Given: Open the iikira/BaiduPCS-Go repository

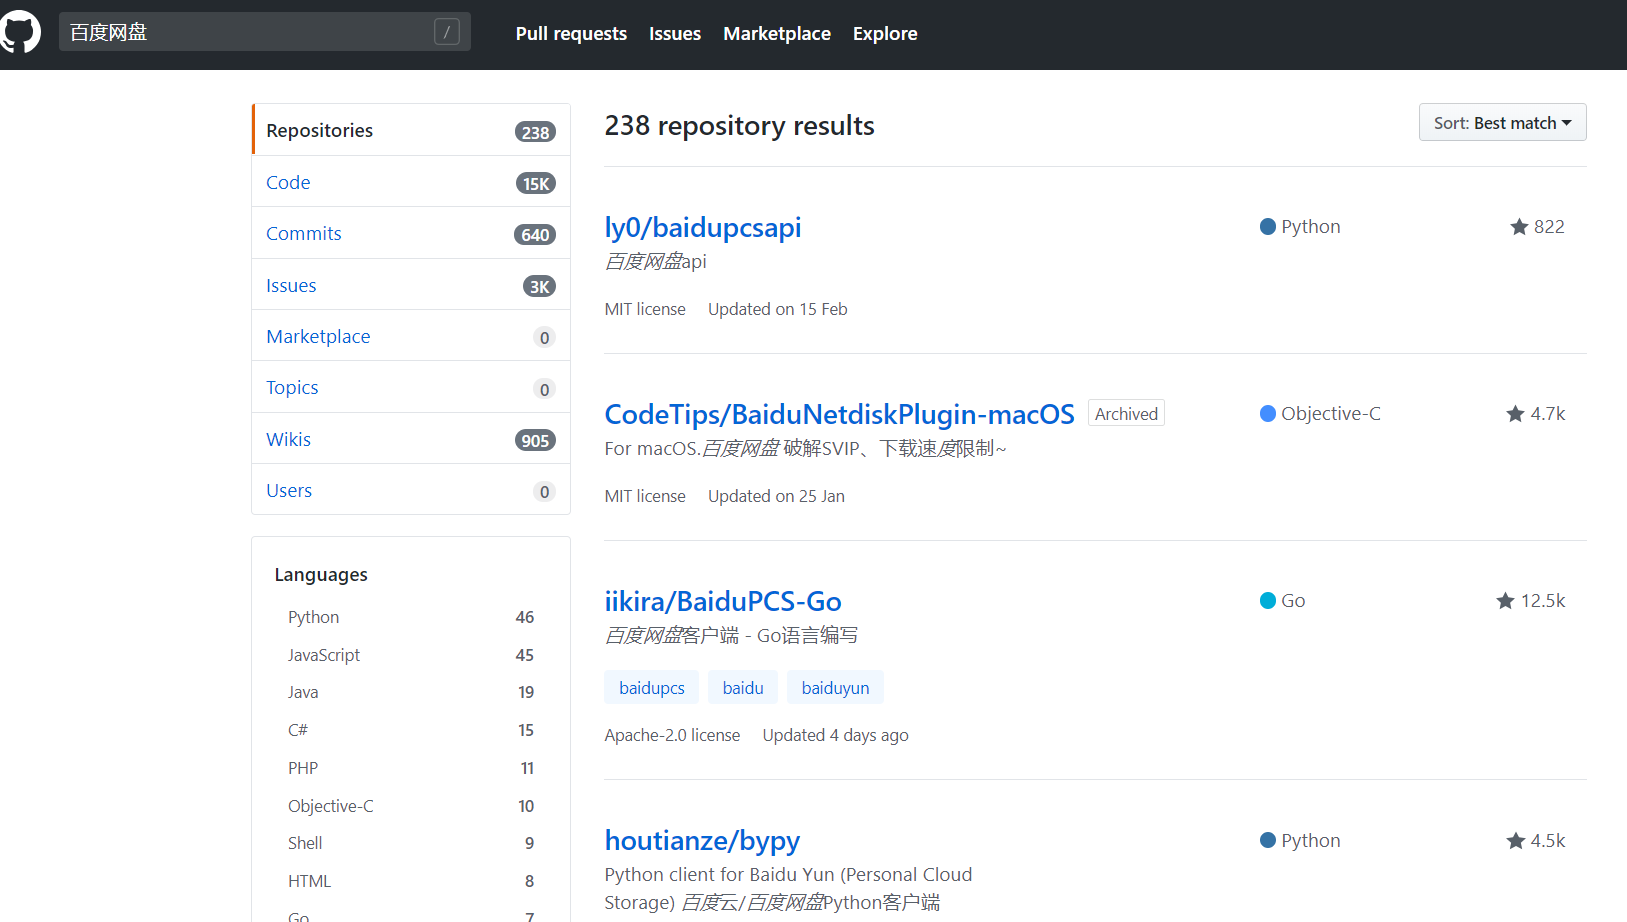Looking at the screenshot, I should pos(722,601).
